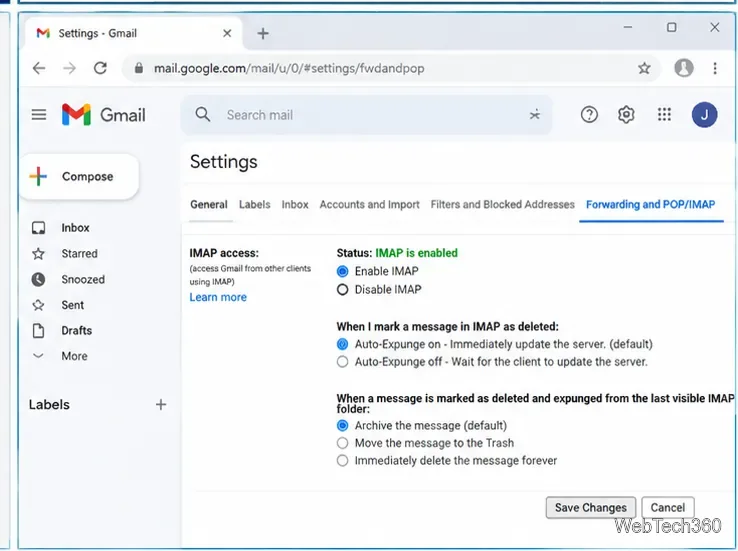Viewport: 738px width, 551px height.
Task: Click the Labels sidebar heading
Action: [x=49, y=405]
